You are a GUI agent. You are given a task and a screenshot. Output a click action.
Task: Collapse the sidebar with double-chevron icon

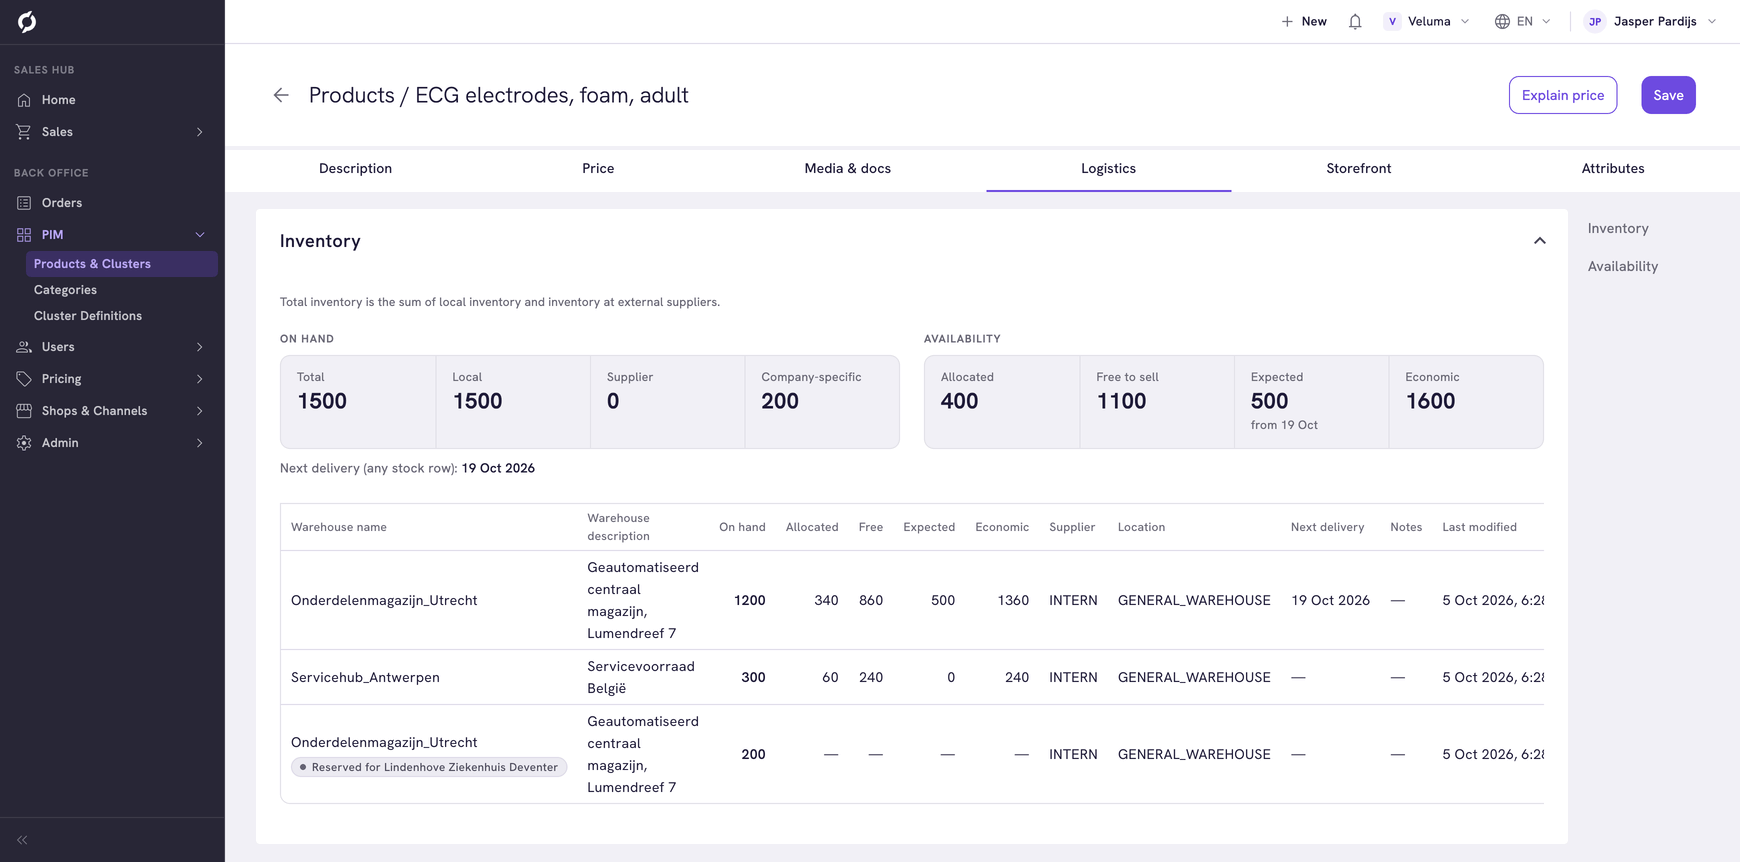point(22,840)
